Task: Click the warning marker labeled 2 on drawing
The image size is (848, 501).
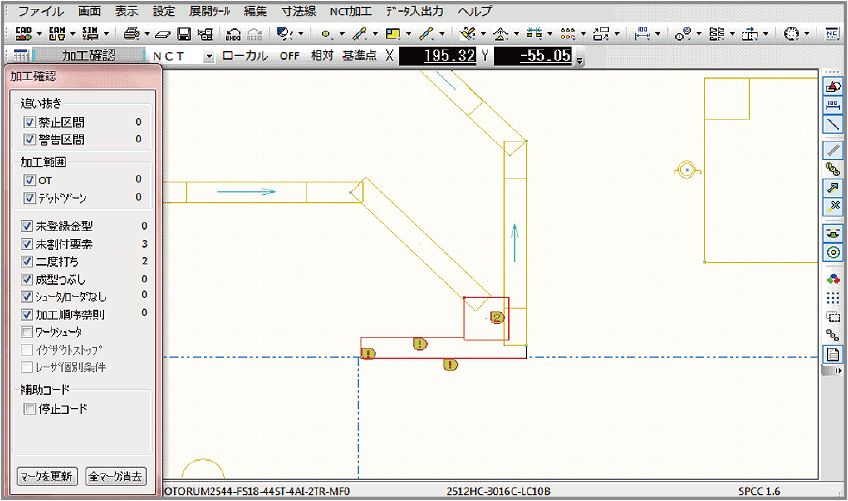Action: [497, 318]
